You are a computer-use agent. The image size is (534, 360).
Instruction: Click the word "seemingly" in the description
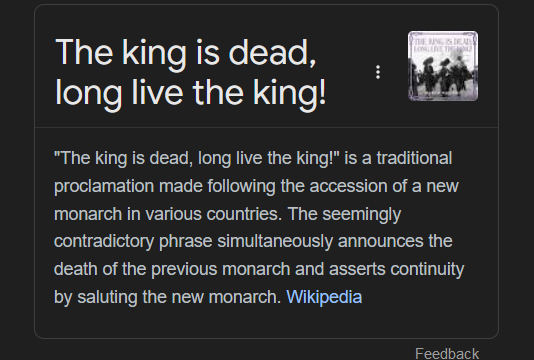tap(362, 215)
